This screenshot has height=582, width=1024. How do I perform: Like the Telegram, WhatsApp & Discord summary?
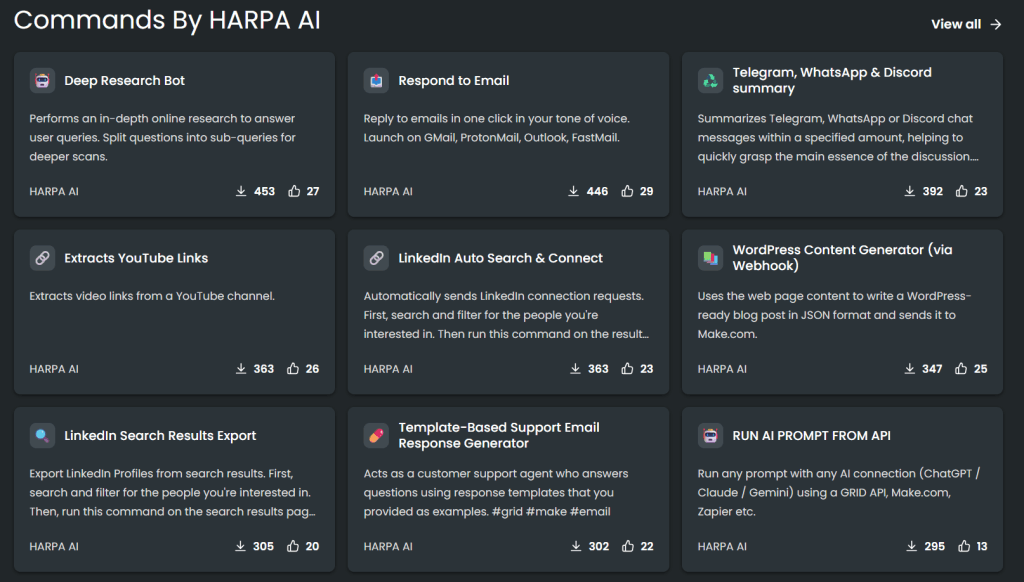click(x=962, y=191)
